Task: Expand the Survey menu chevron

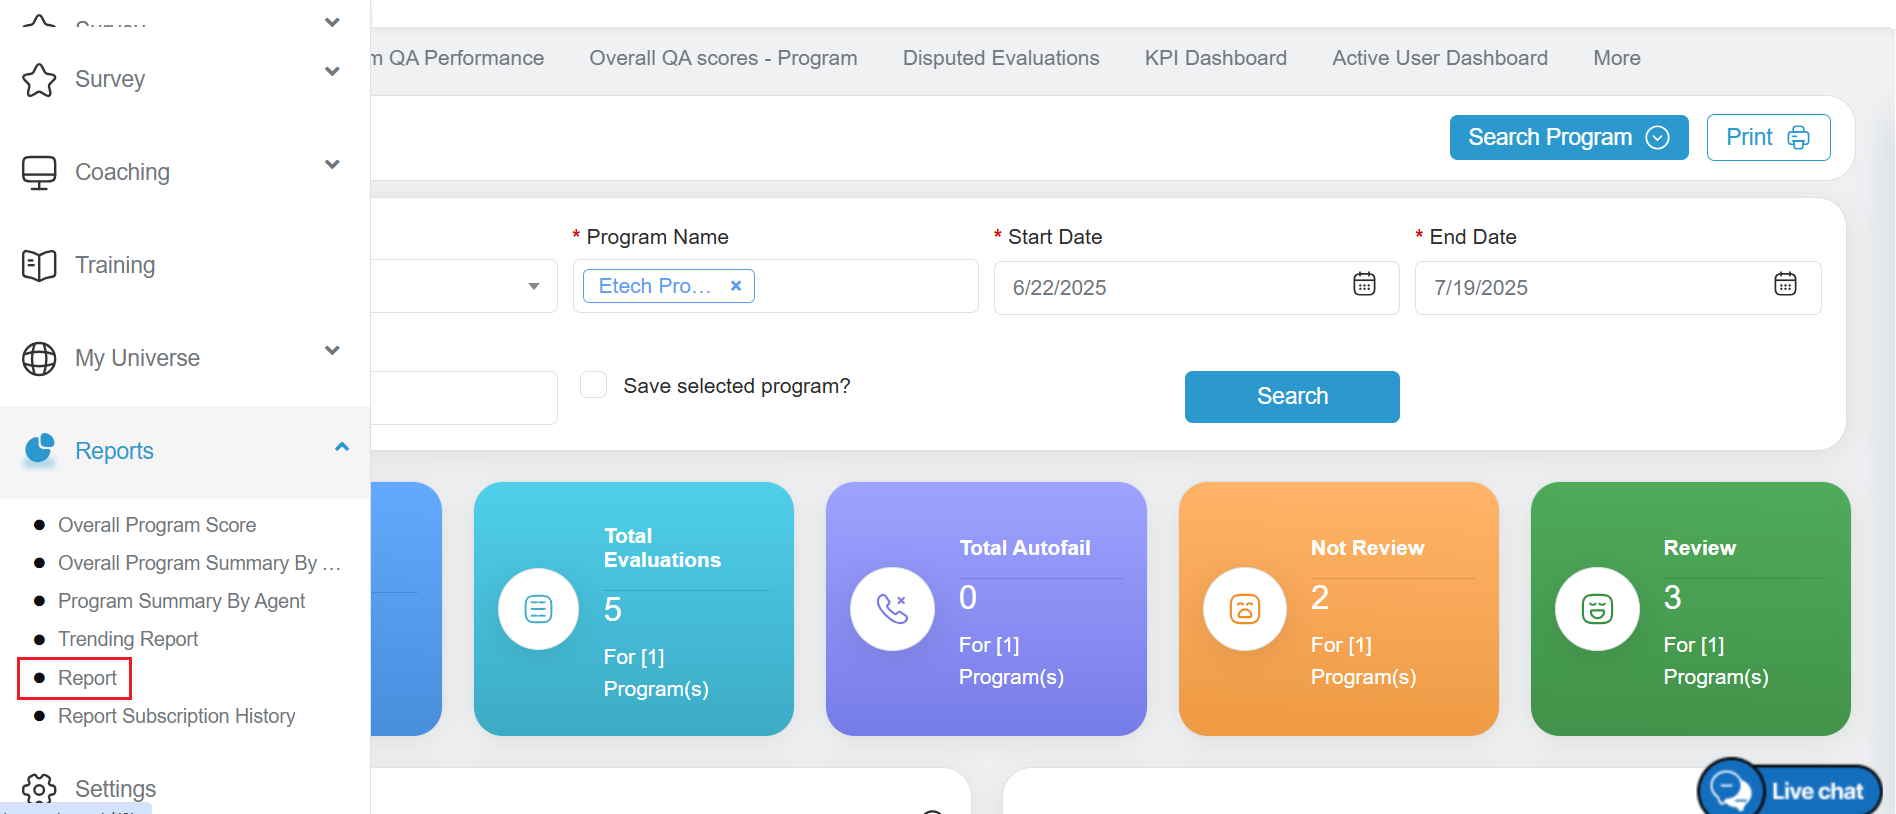Action: click(x=332, y=72)
